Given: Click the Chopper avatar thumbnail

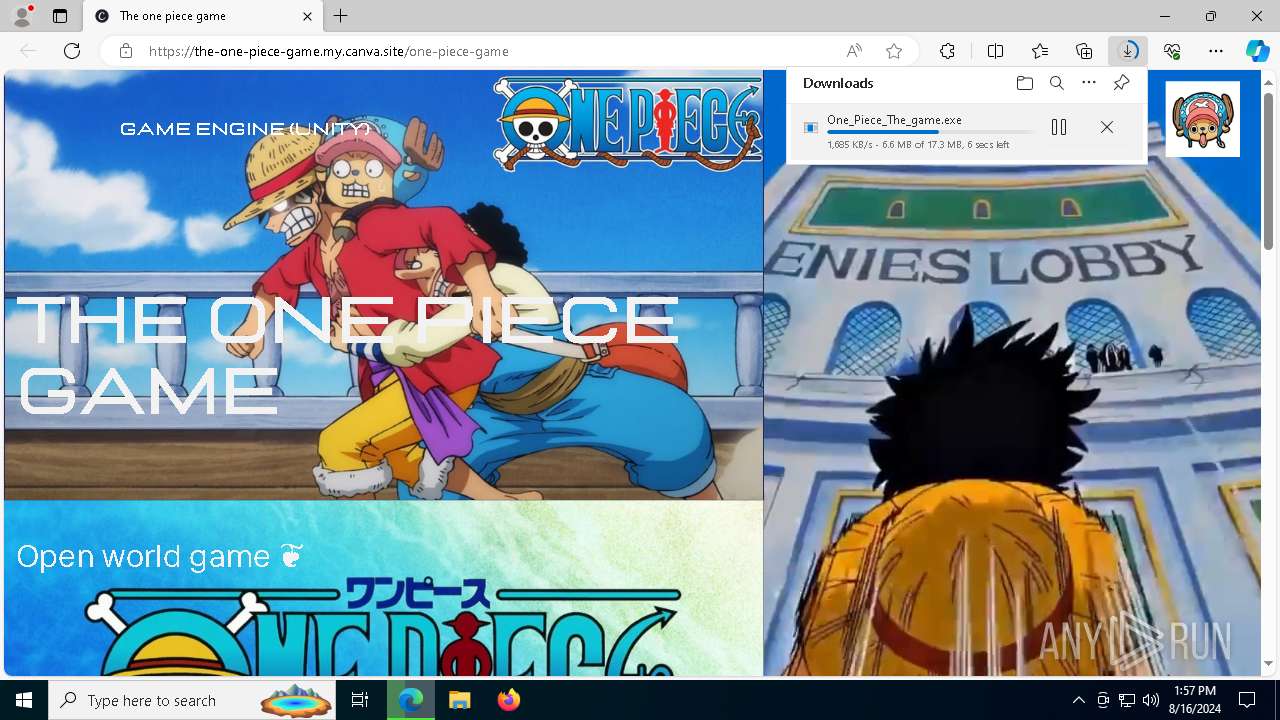Looking at the screenshot, I should [x=1202, y=119].
